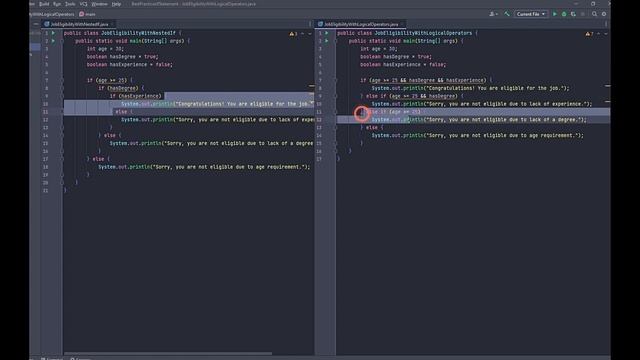Image resolution: width=640 pixels, height=360 pixels.
Task: Open the user account icon menu
Action: [493, 14]
